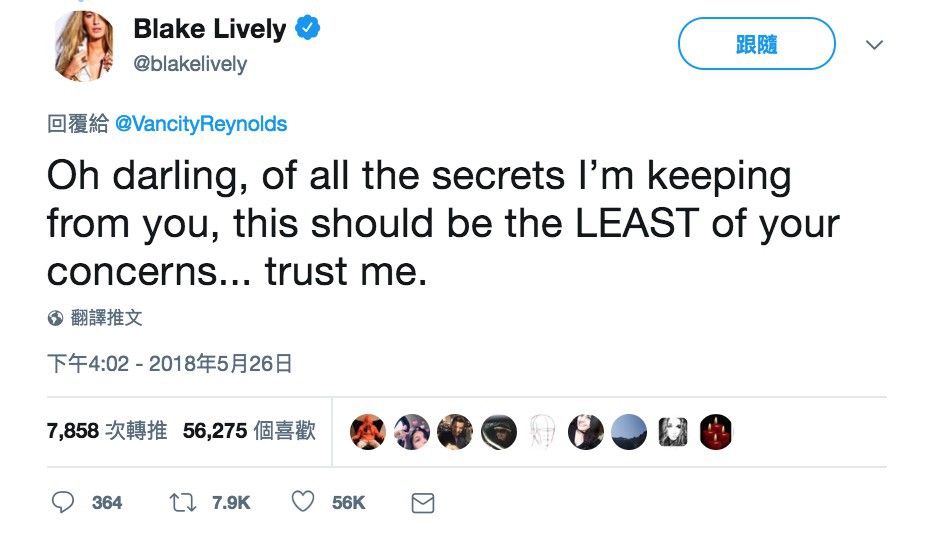The height and width of the screenshot is (553, 942).
Task: Click the mountain landscape liker avatar
Action: tap(629, 432)
